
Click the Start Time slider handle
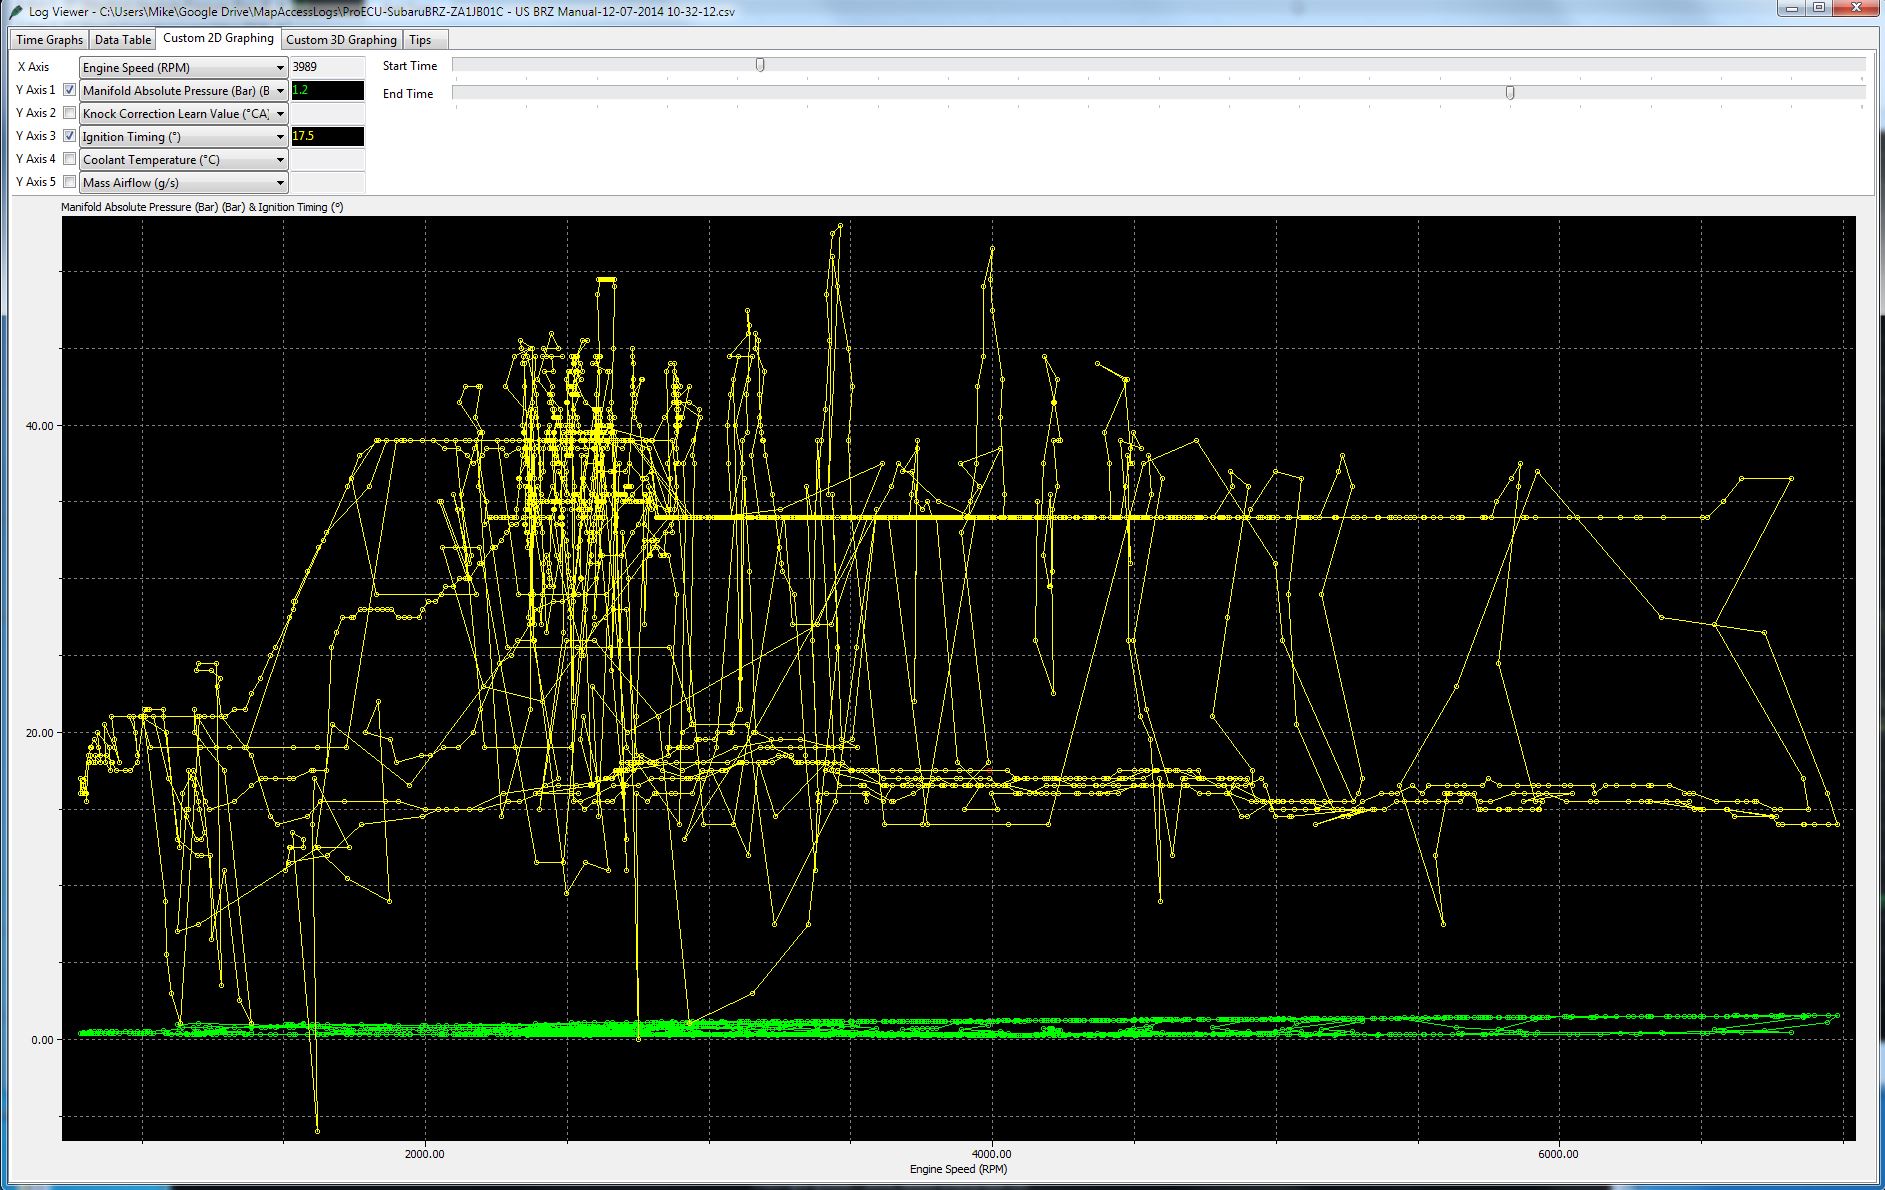click(760, 65)
